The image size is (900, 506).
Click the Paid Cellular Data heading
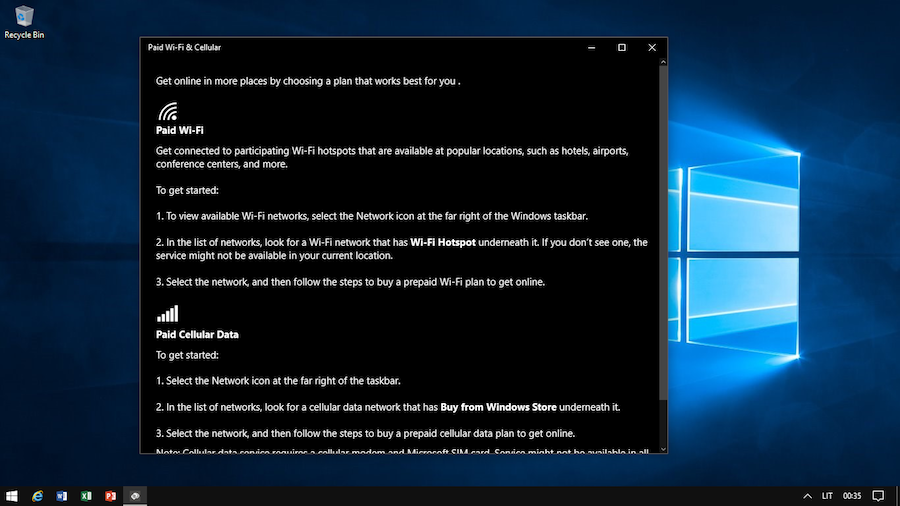(x=197, y=334)
